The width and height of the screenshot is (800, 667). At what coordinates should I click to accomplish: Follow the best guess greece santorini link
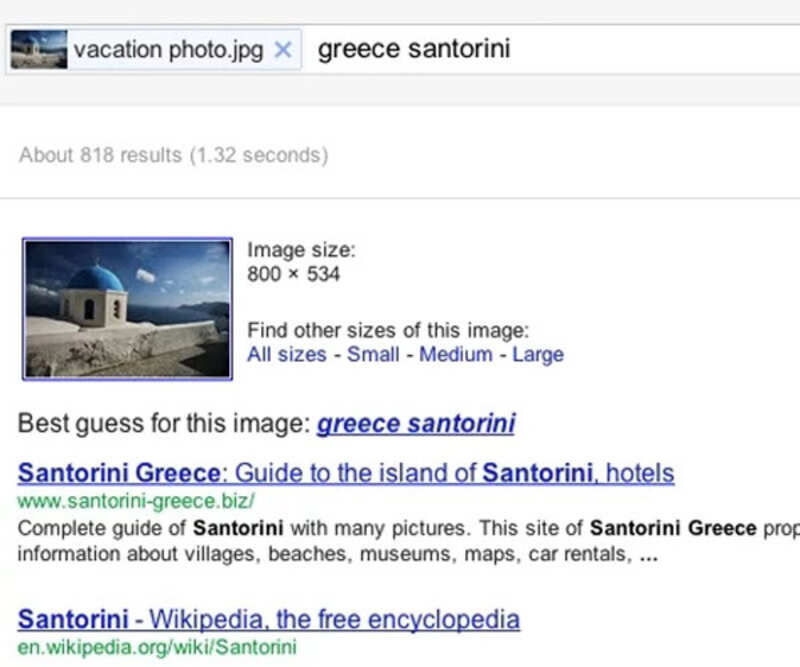(416, 423)
